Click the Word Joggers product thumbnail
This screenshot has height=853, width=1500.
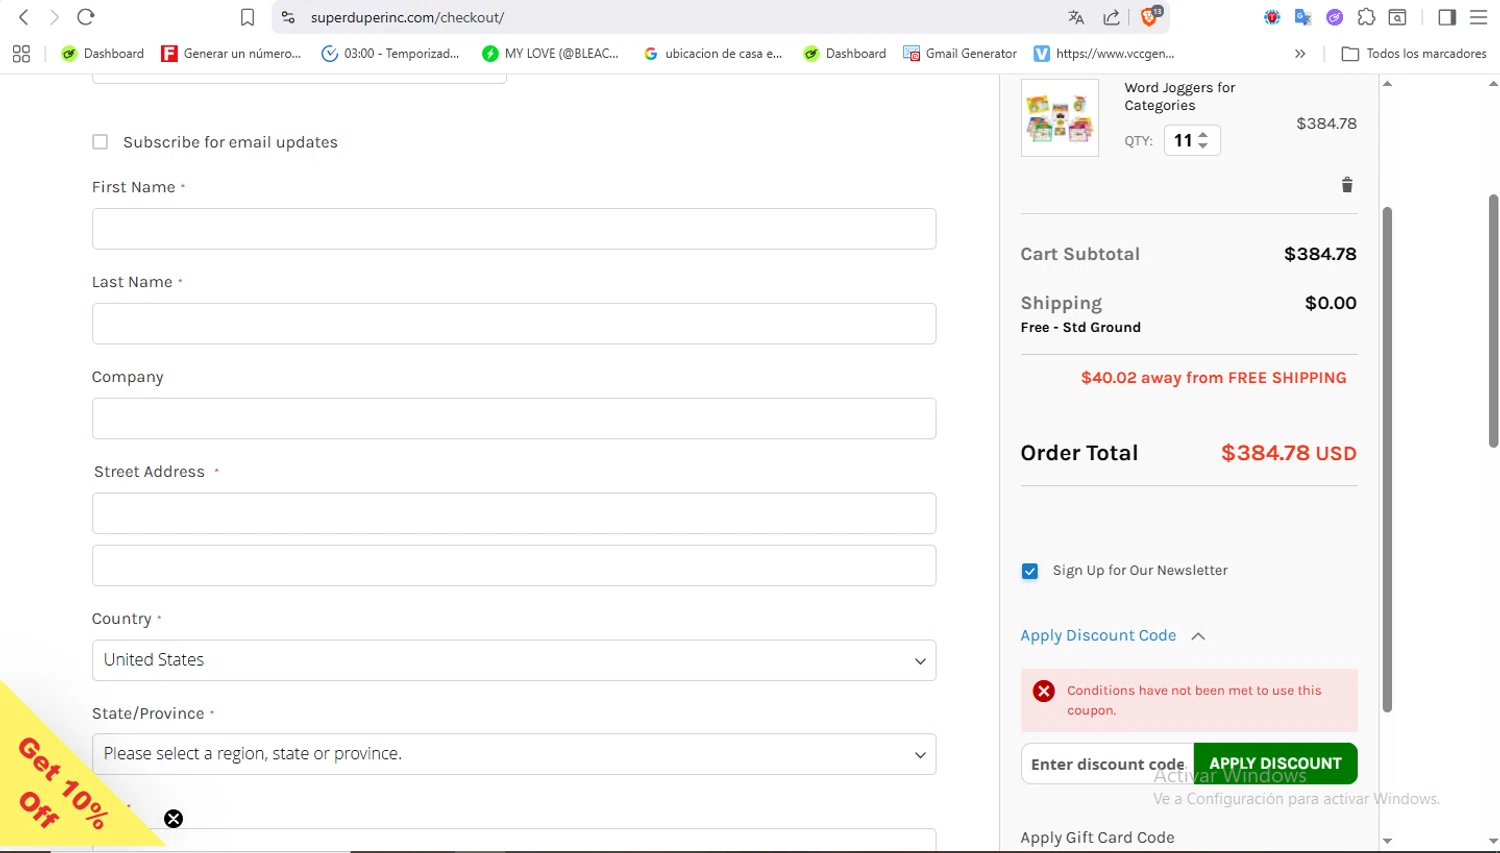click(x=1059, y=118)
